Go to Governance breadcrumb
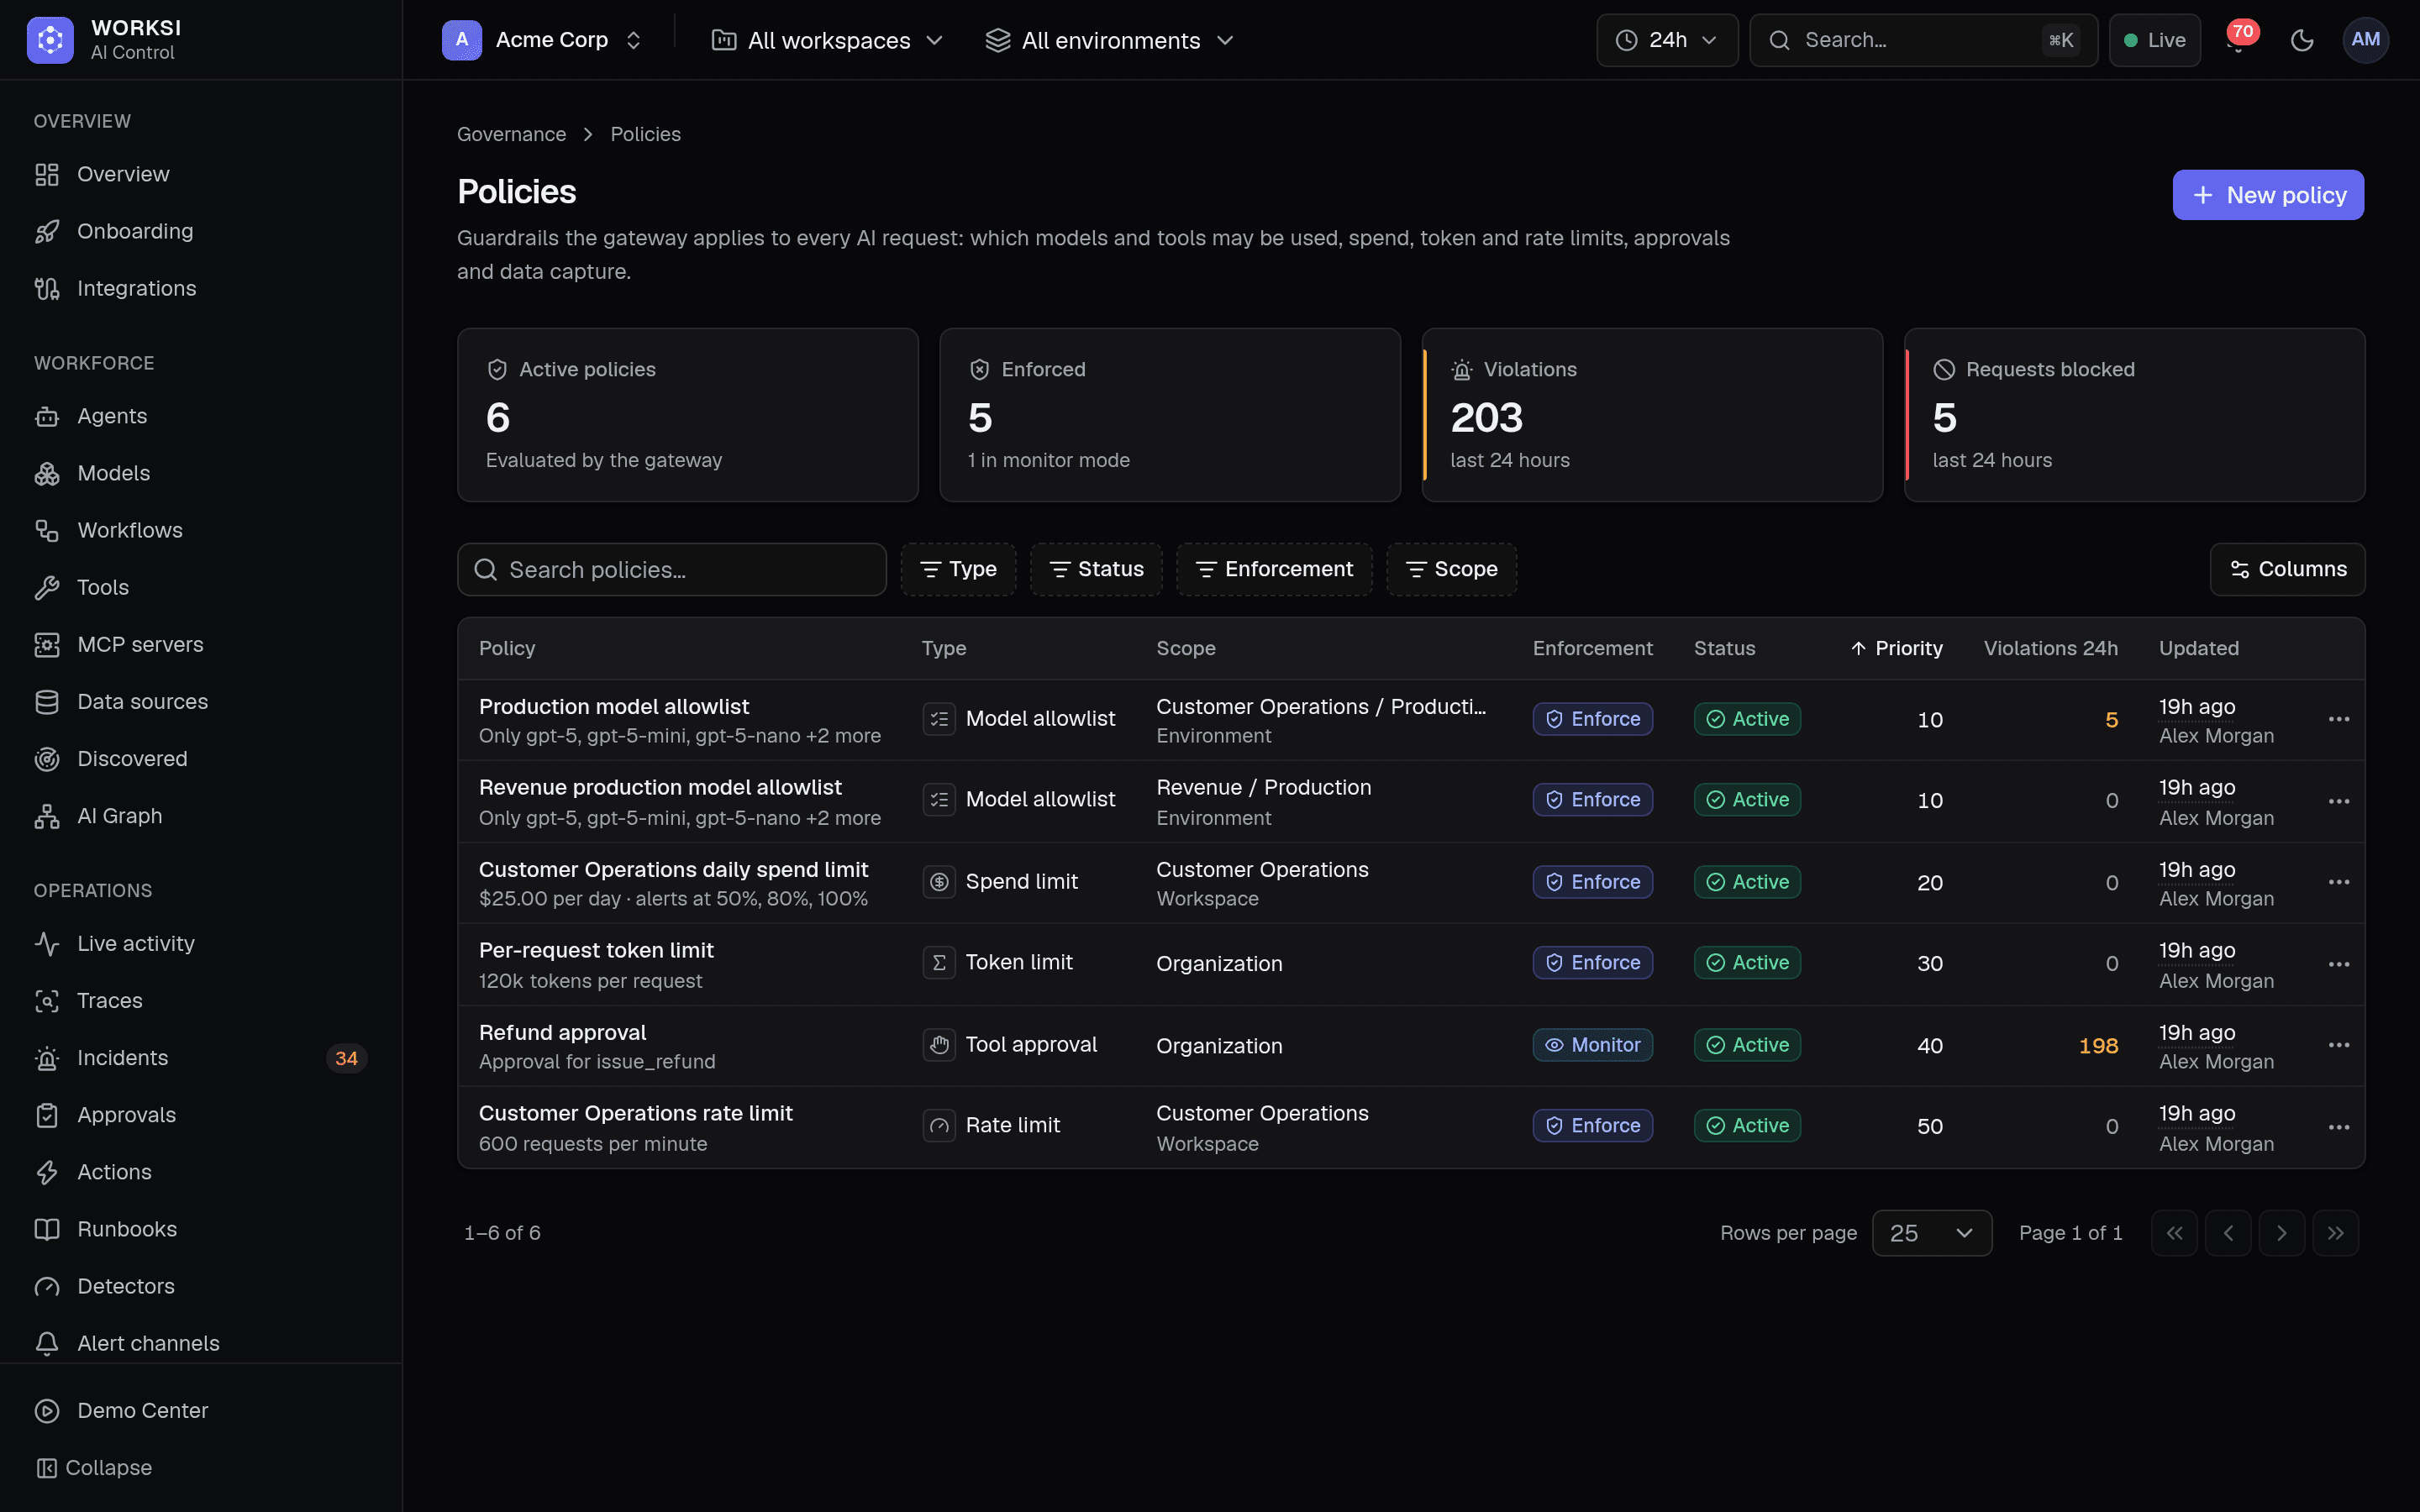Screen dimensions: 2420x1512 (511, 134)
